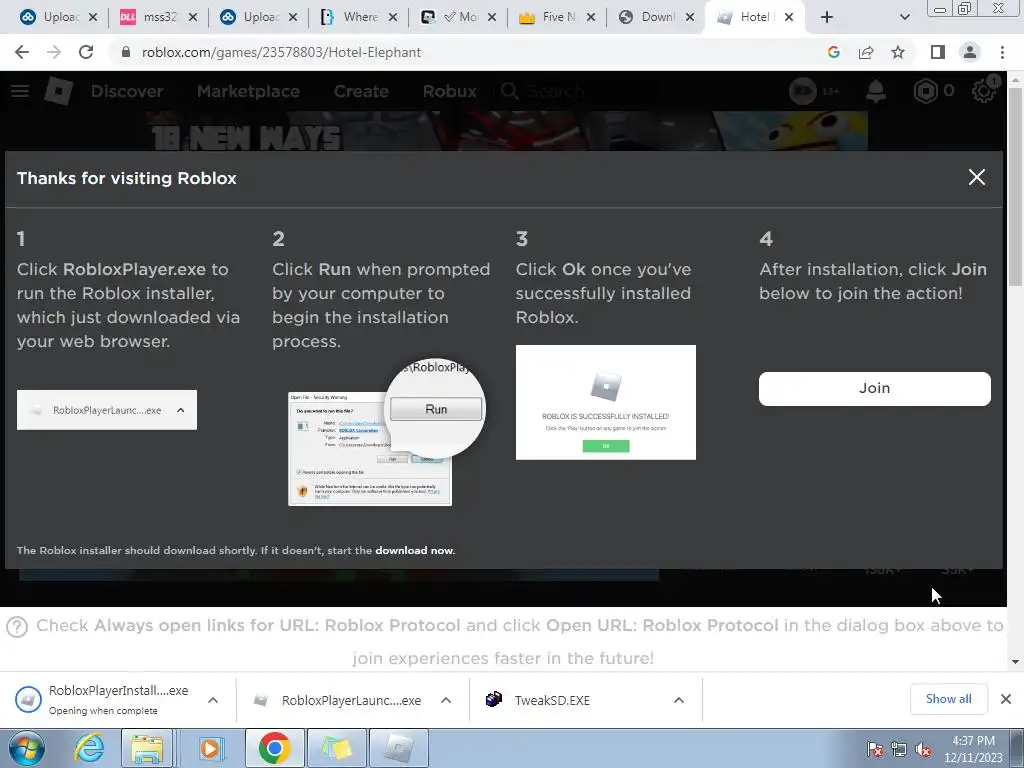Open Marketplace in Roblox navigation

tap(248, 91)
